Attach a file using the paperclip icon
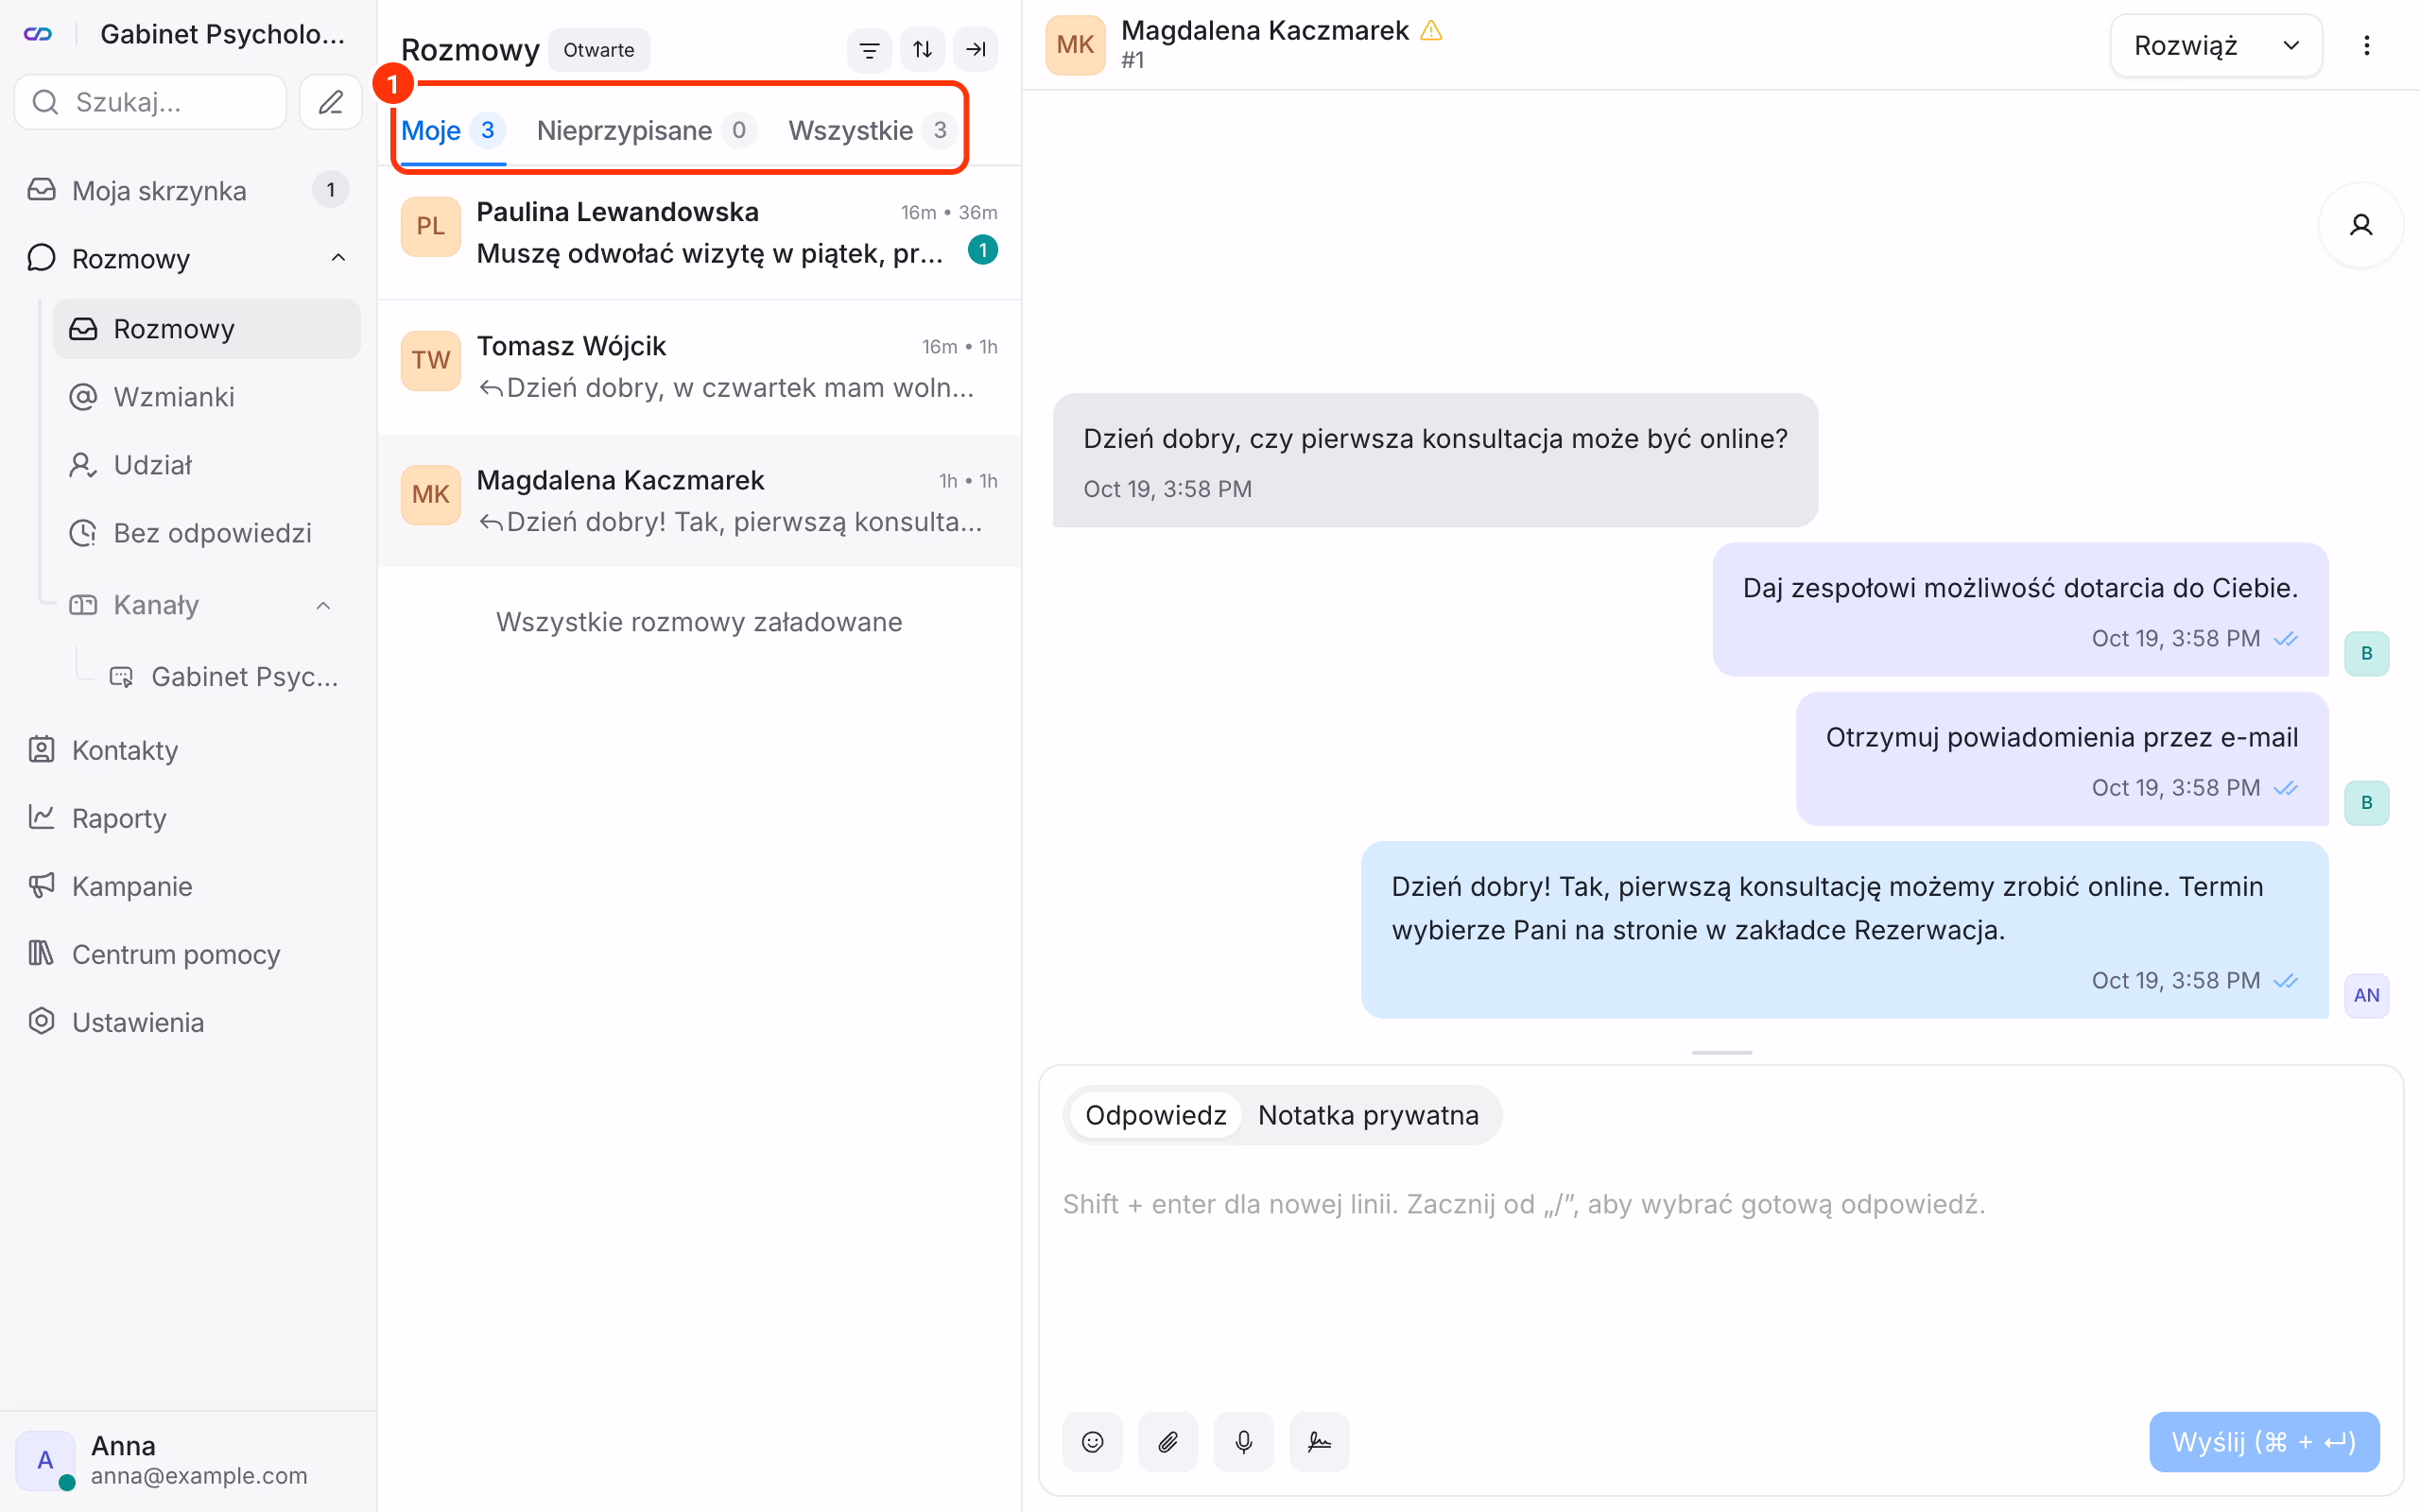This screenshot has width=2420, height=1512. [x=1168, y=1441]
